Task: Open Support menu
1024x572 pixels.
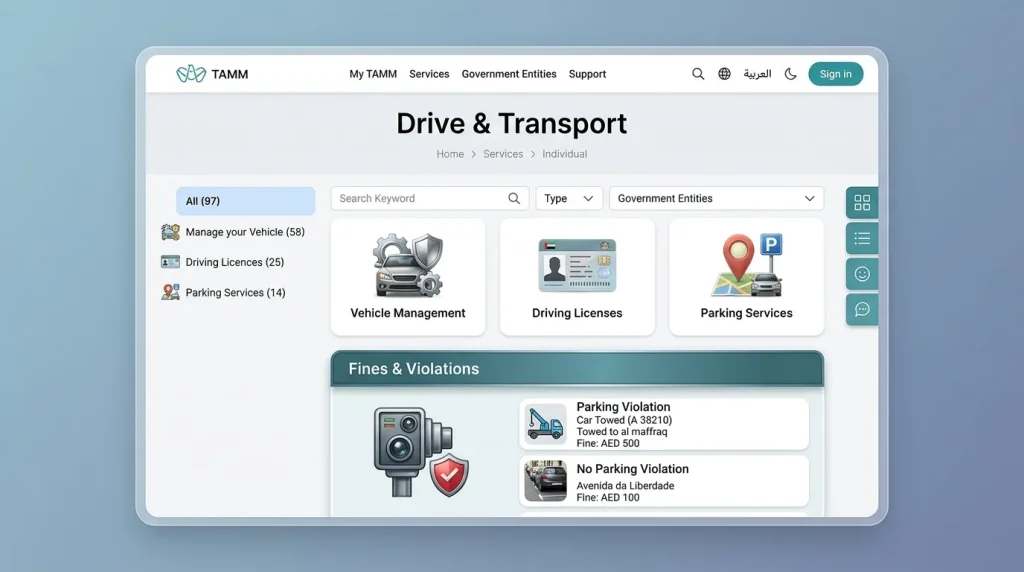Action: click(587, 74)
